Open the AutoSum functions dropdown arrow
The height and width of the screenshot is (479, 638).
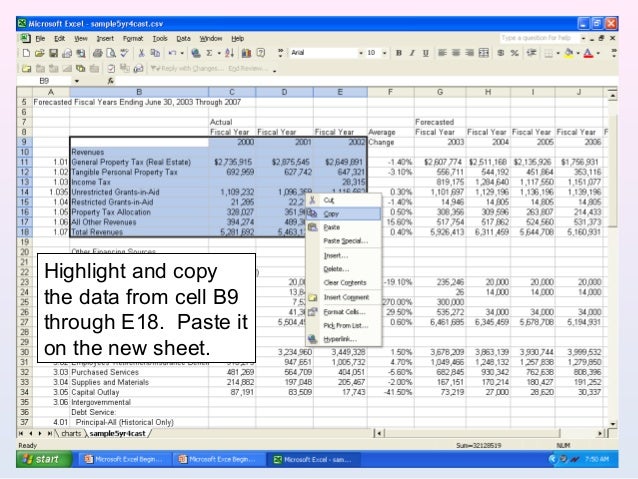coord(218,53)
